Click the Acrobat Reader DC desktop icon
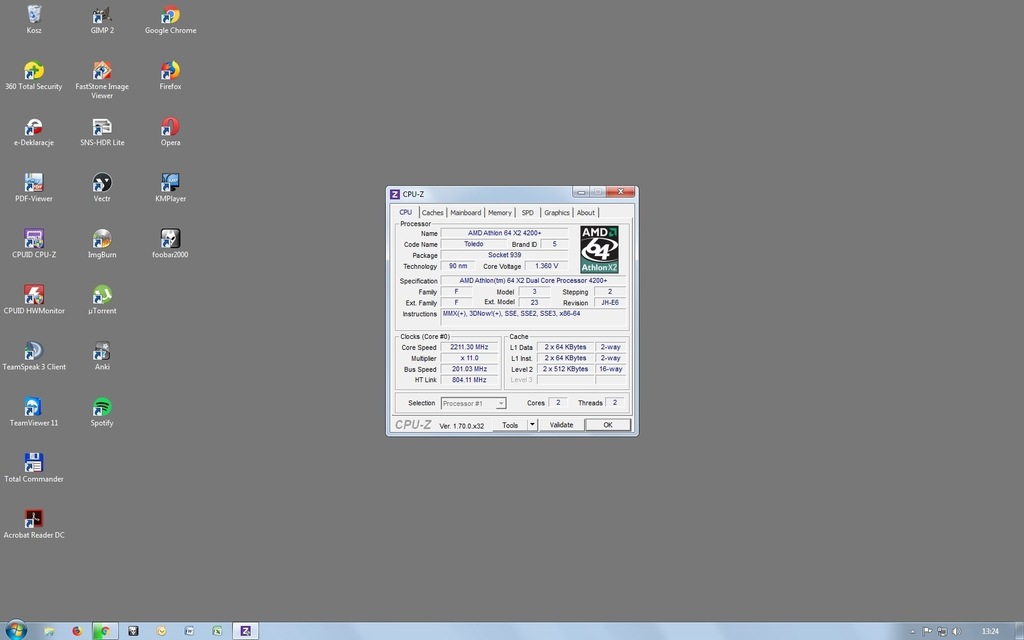The height and width of the screenshot is (640, 1024). (x=34, y=525)
